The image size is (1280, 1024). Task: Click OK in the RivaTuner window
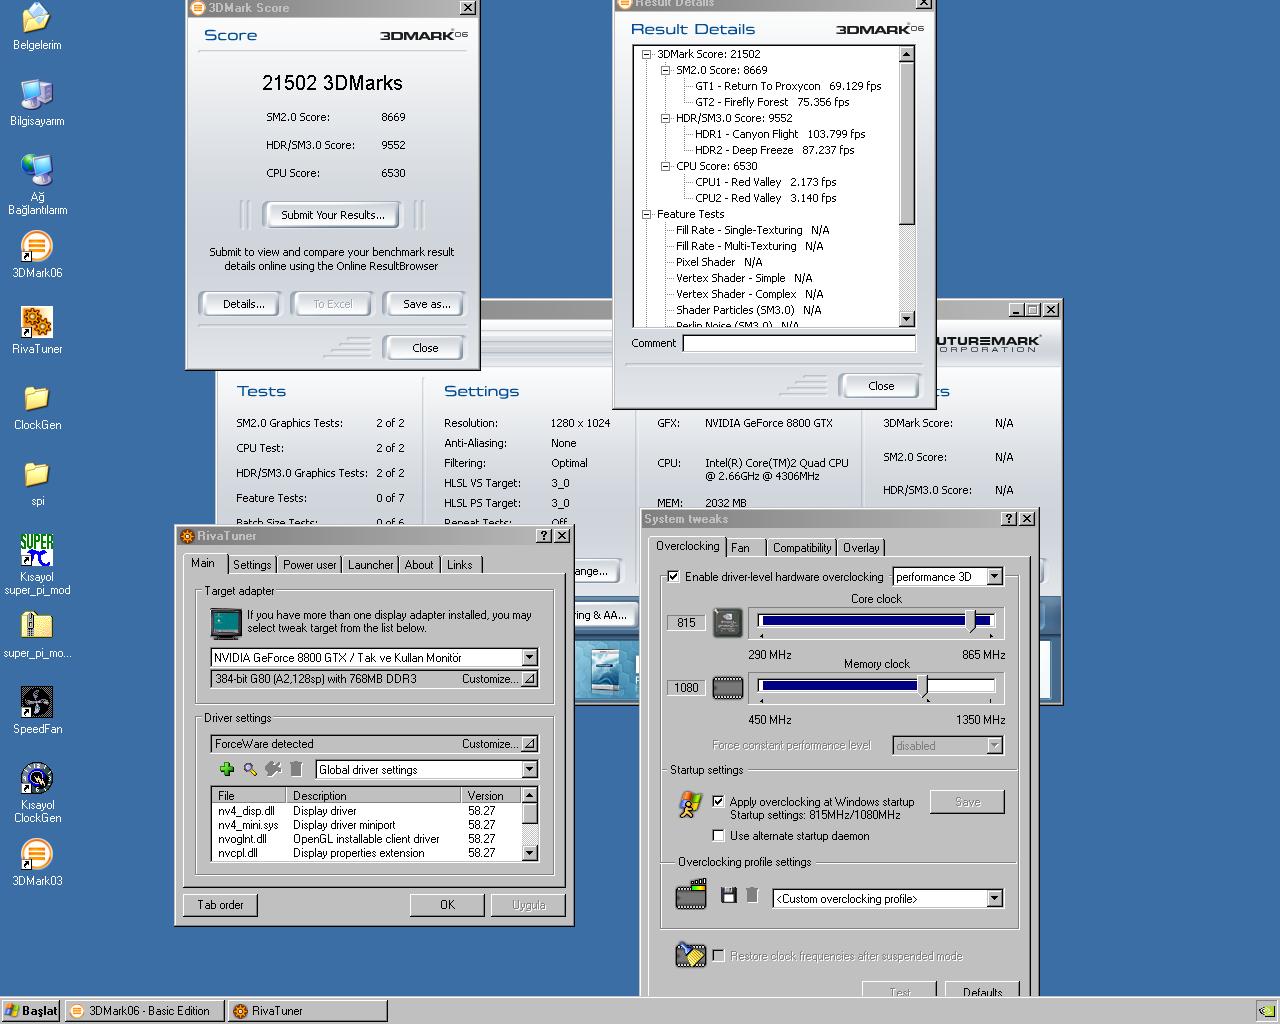click(447, 905)
